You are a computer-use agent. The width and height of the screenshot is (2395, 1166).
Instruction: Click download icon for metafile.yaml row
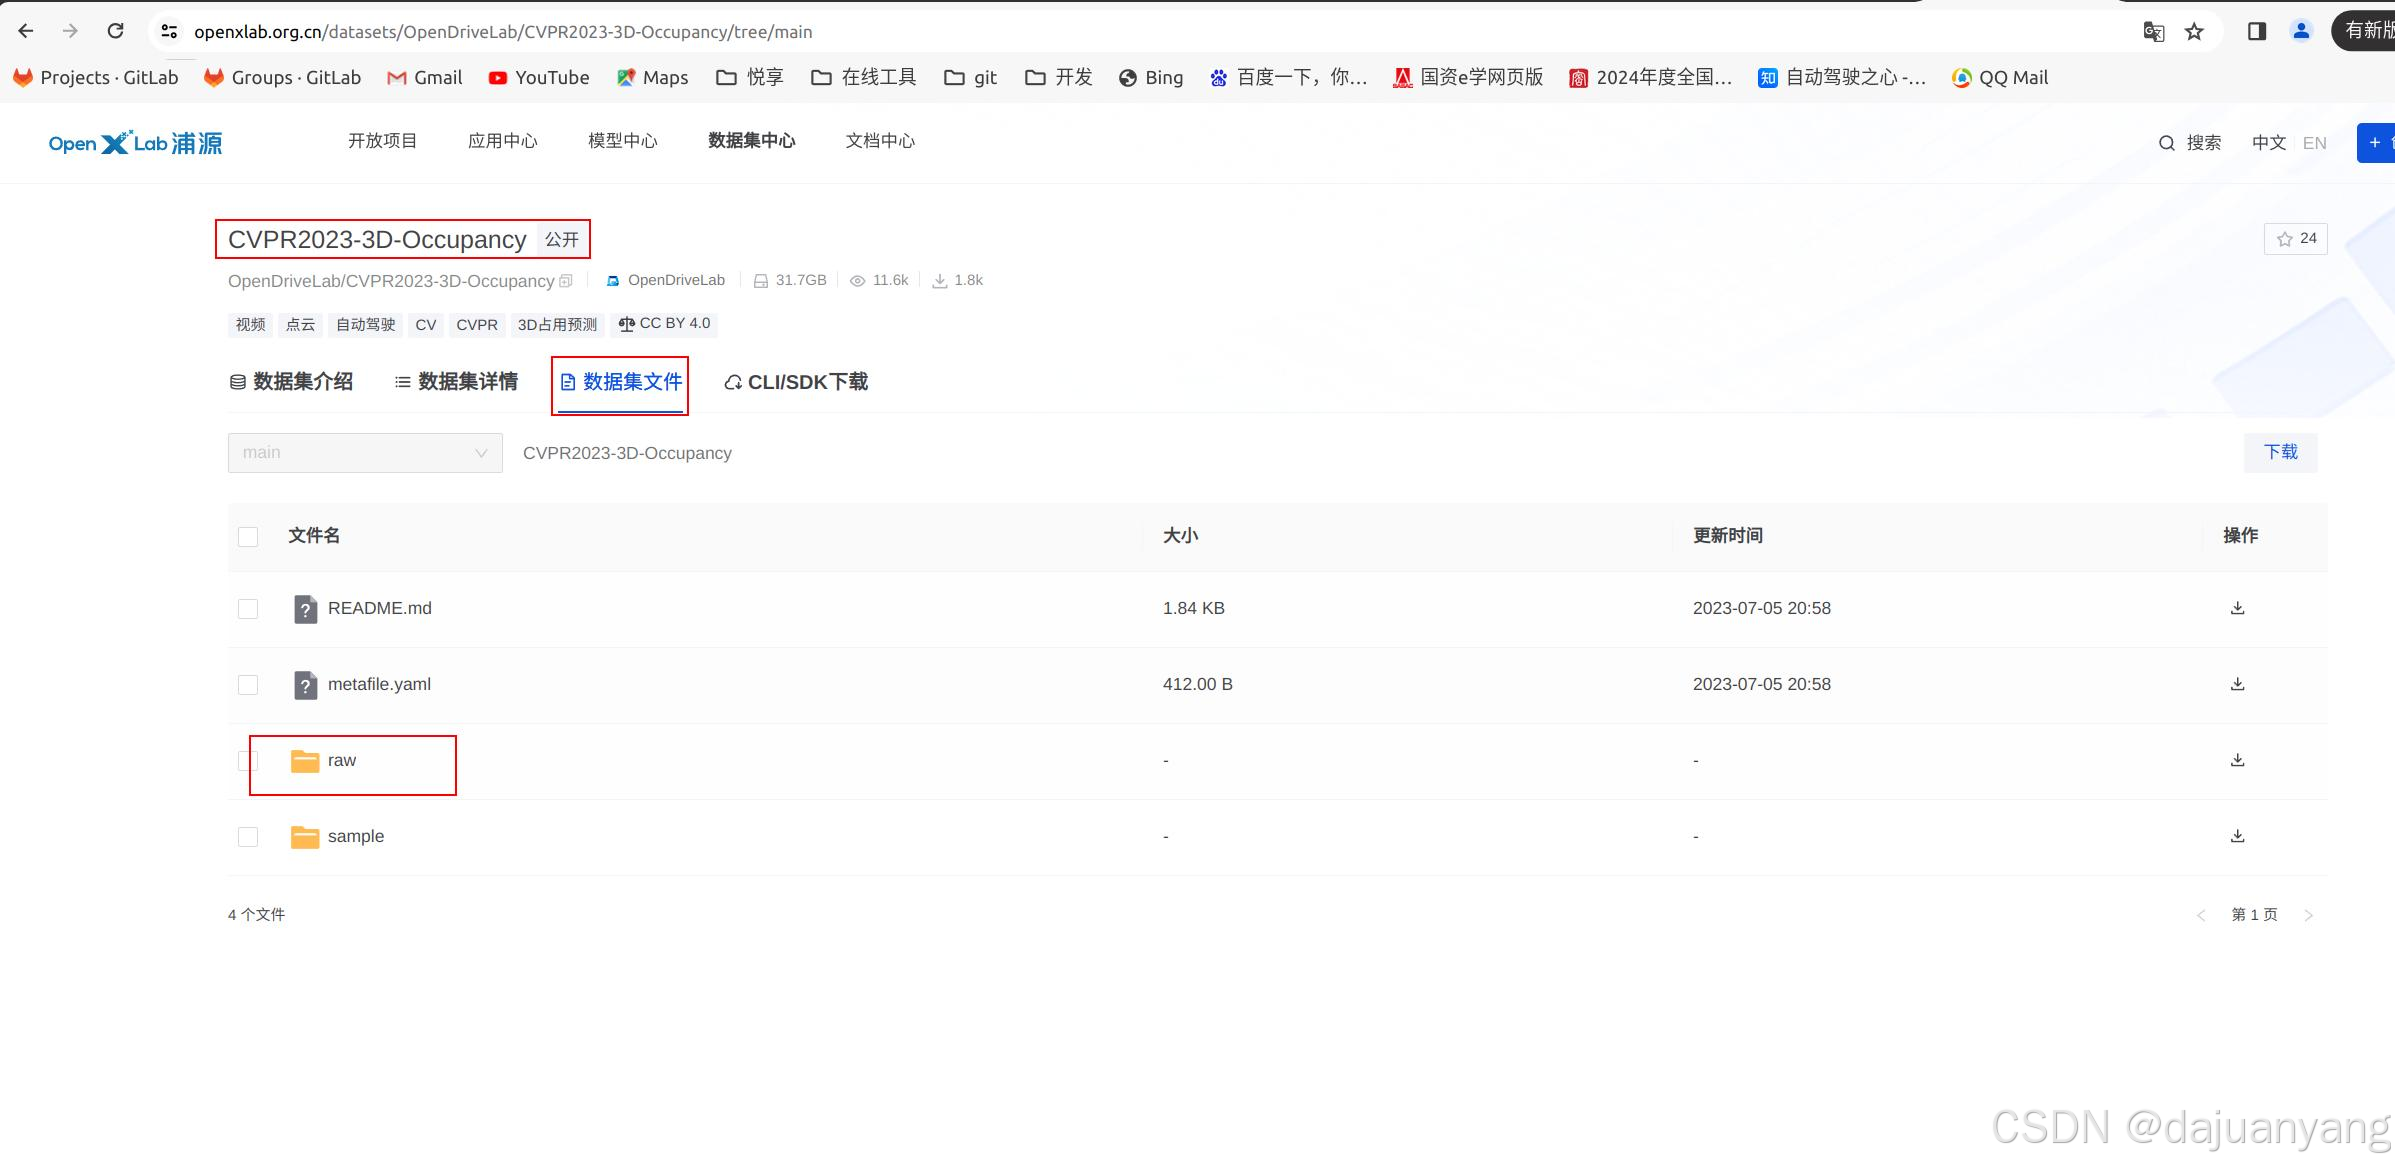tap(2237, 684)
